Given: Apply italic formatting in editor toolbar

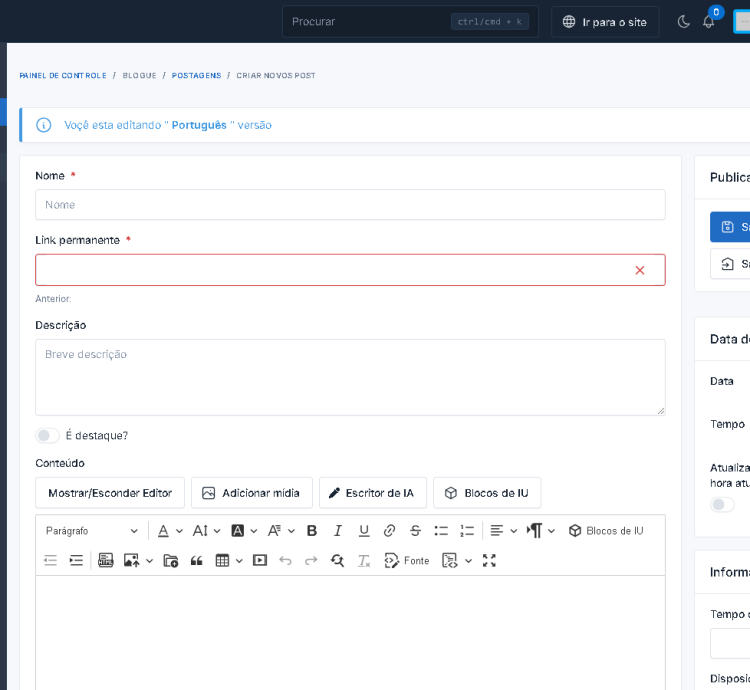Looking at the screenshot, I should pos(338,531).
